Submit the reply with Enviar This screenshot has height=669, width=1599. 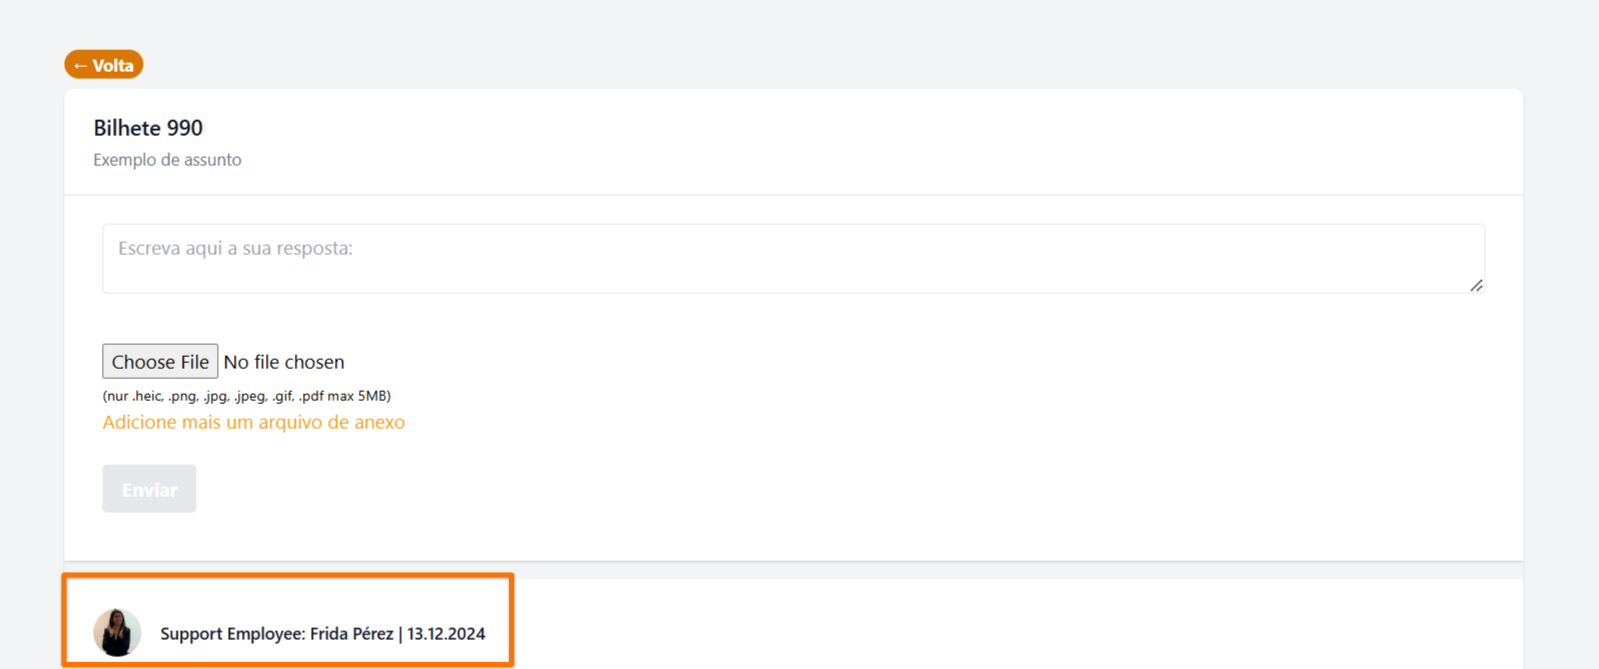click(149, 489)
